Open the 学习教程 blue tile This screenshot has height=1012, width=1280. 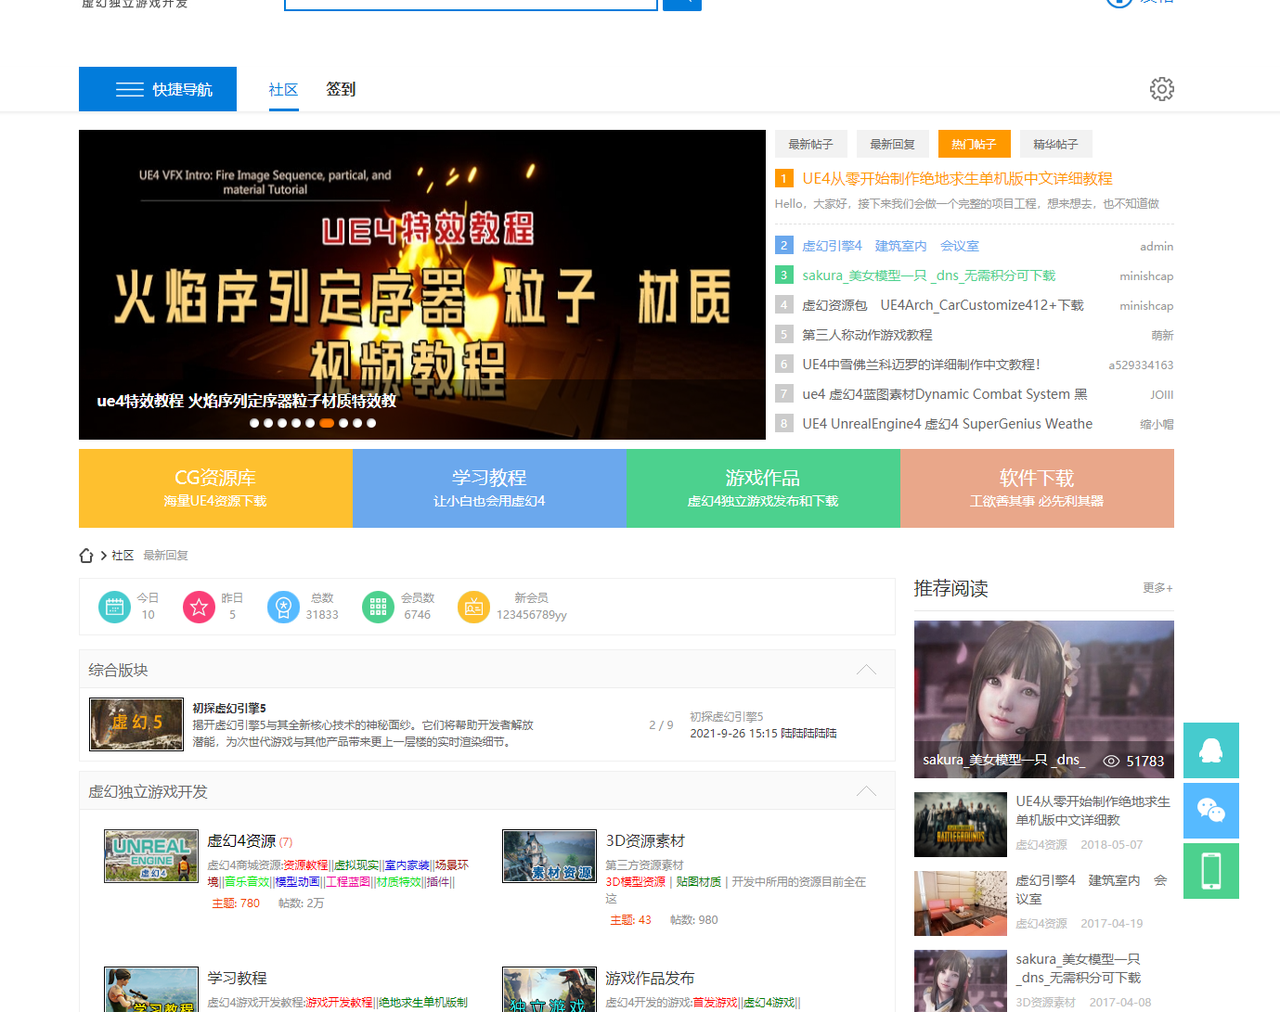point(489,488)
